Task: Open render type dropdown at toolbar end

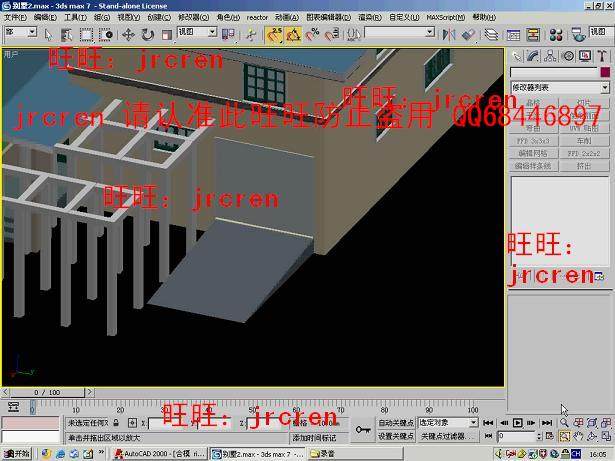Action: 602,32
